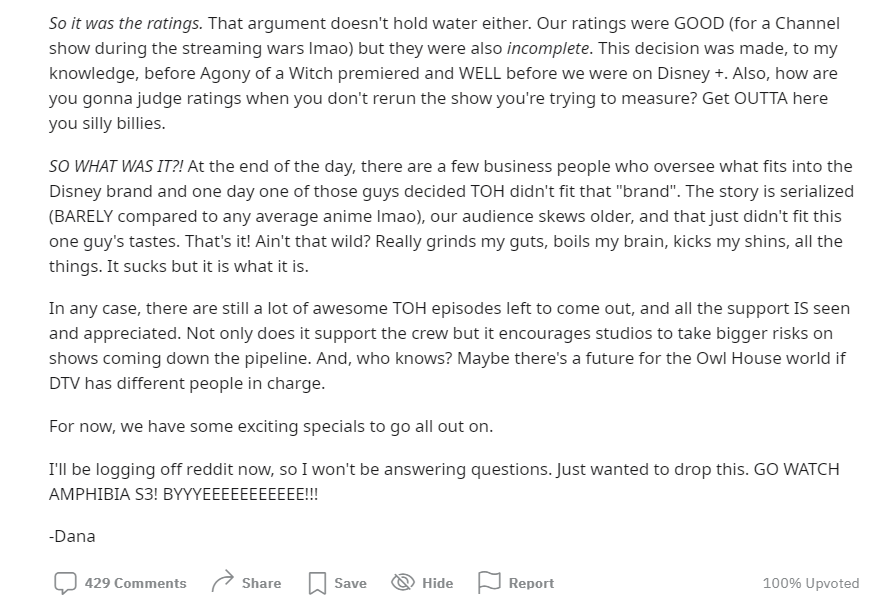Click the Report flag icon
Viewport: 869px width, 611px height.
click(x=489, y=583)
